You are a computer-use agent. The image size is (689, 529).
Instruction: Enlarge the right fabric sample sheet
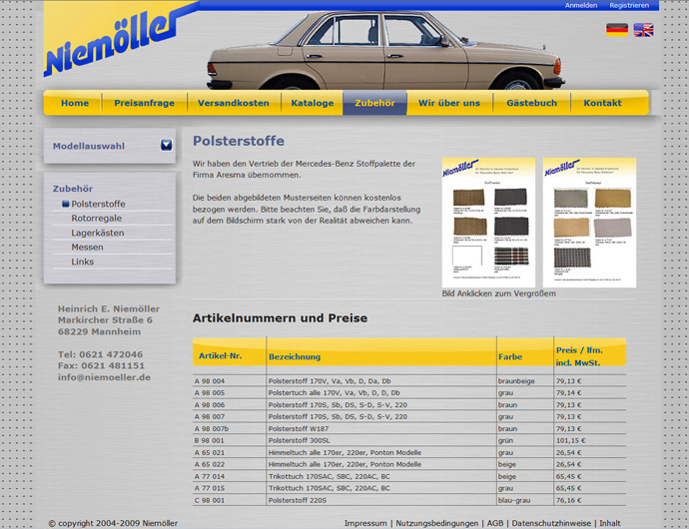click(589, 222)
